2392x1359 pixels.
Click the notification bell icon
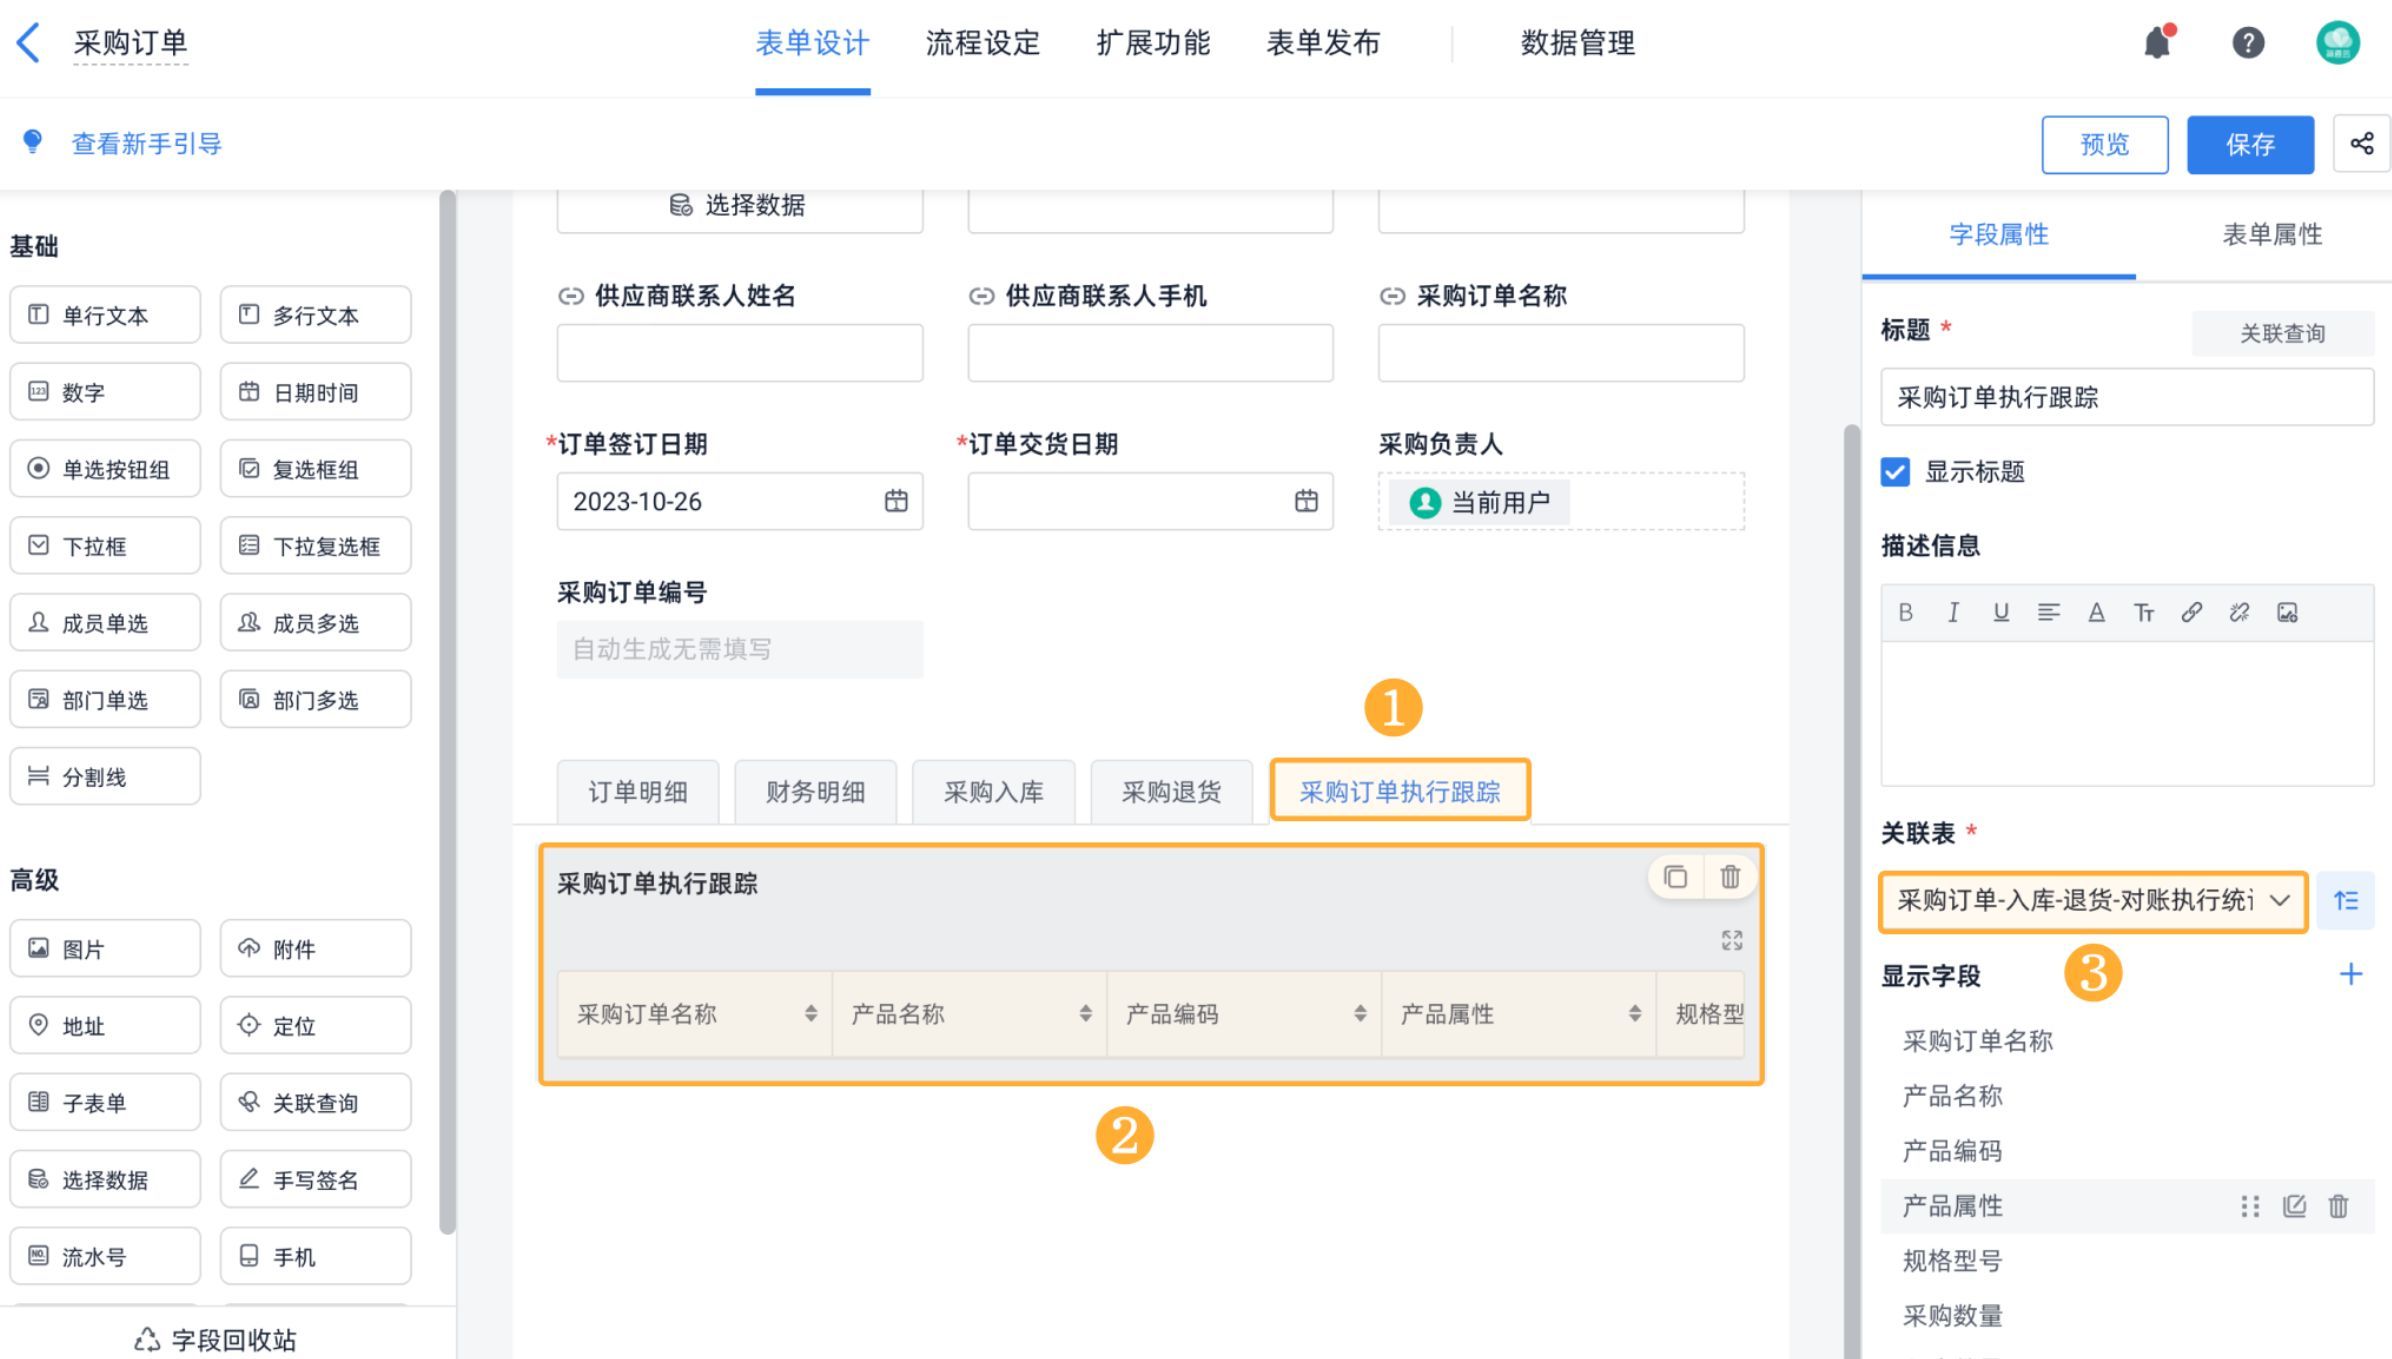coord(2157,43)
